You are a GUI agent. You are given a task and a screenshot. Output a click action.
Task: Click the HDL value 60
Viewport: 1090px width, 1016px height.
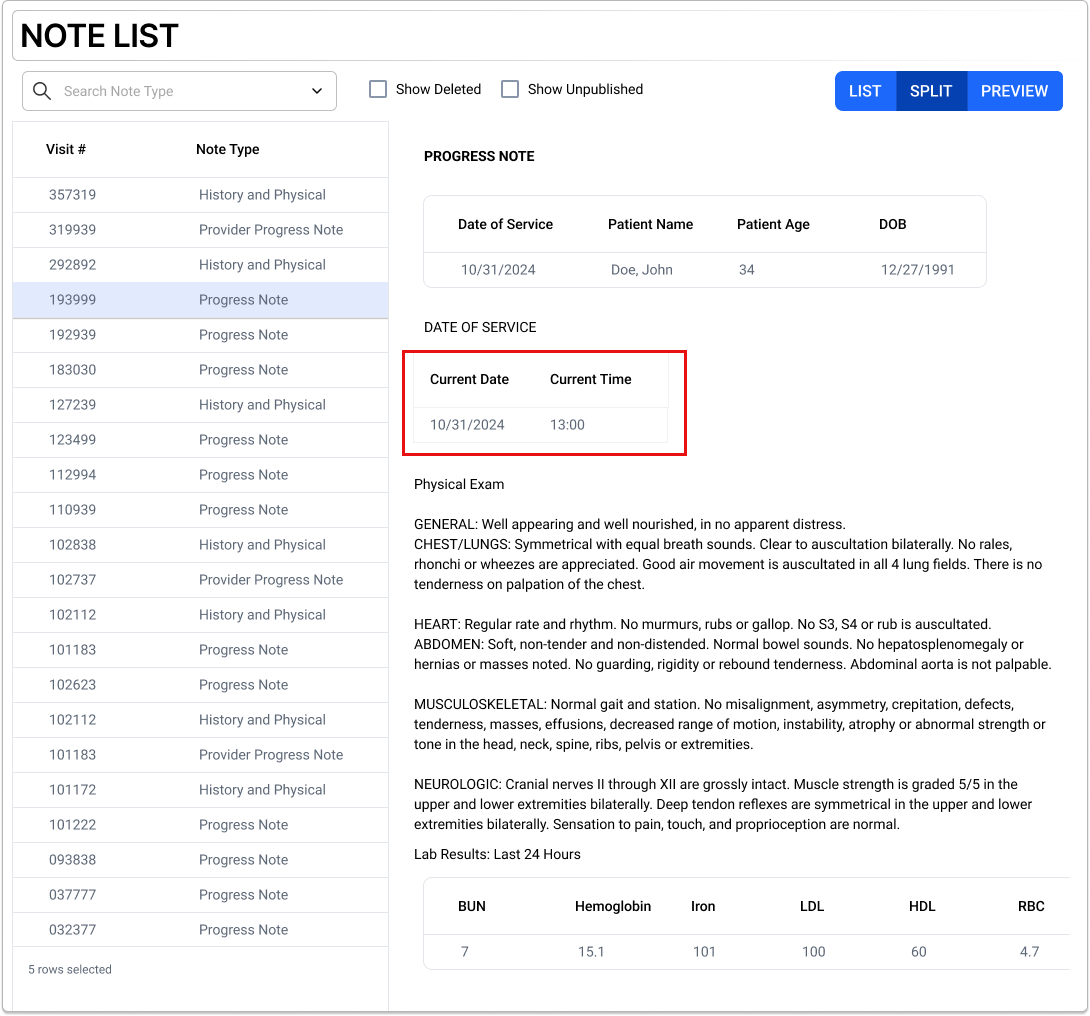pos(919,952)
